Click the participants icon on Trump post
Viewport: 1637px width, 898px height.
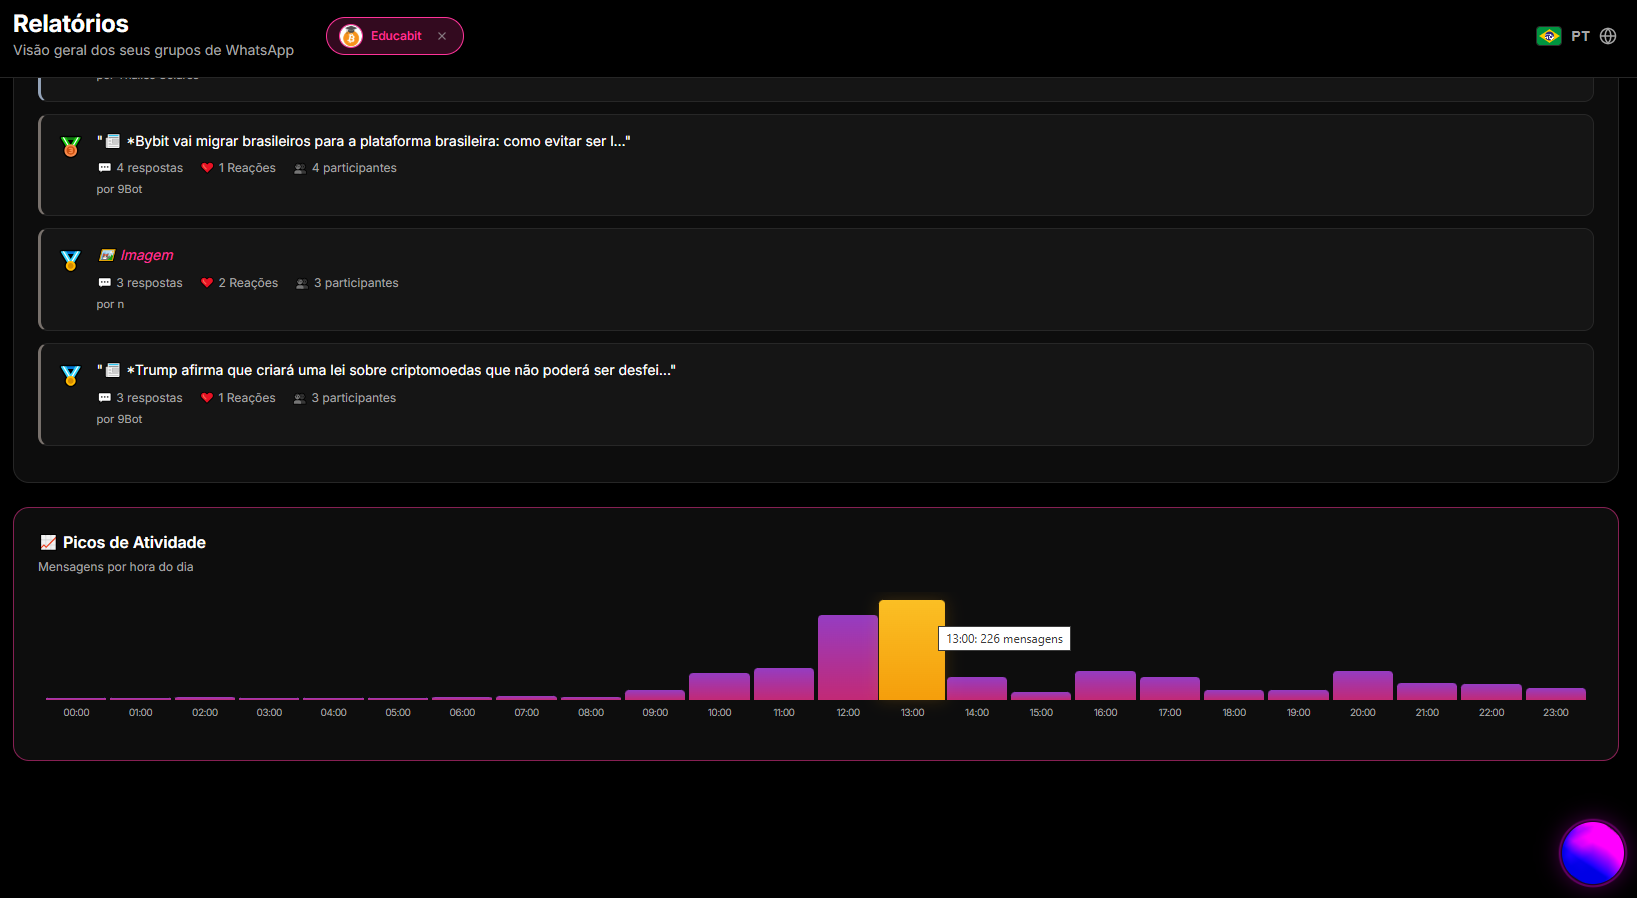(299, 398)
